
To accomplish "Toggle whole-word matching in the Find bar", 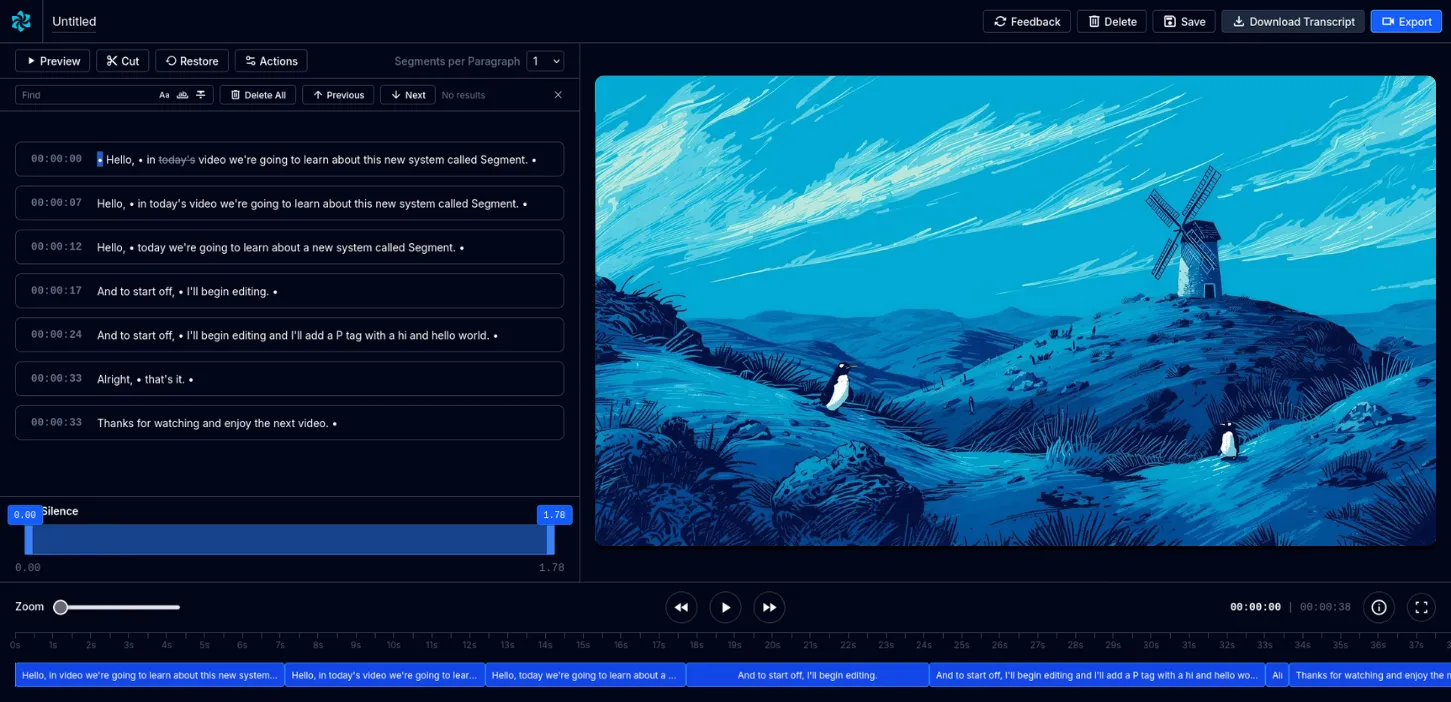I will pyautogui.click(x=182, y=94).
